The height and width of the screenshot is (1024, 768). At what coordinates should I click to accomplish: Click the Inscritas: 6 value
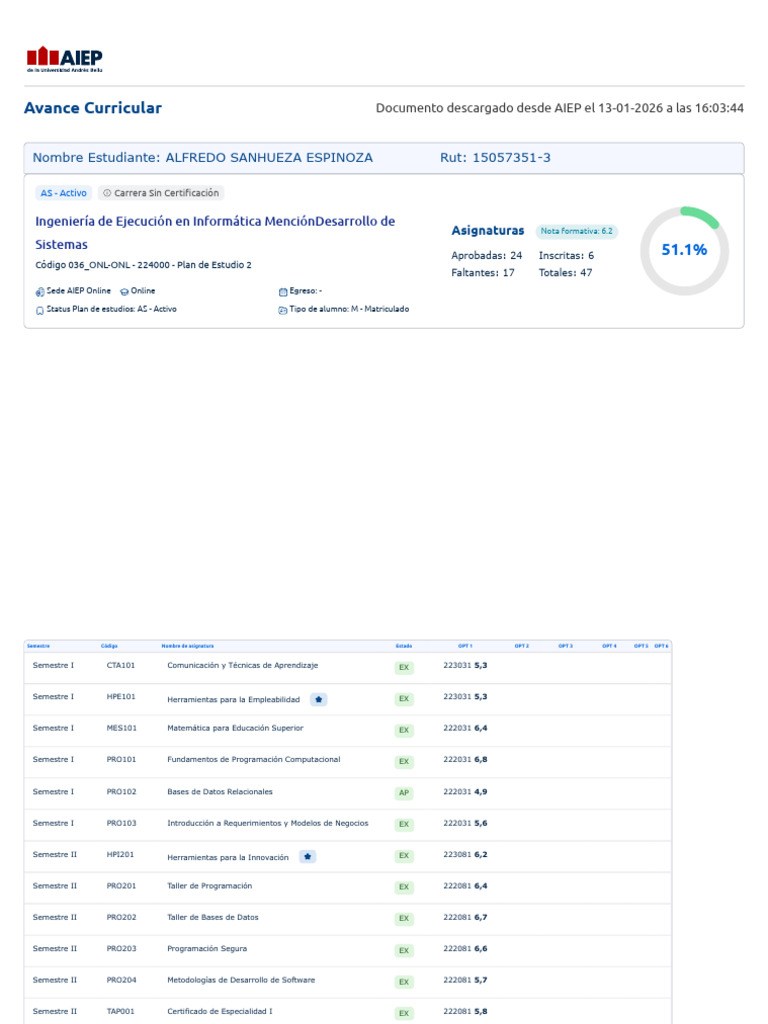(566, 255)
